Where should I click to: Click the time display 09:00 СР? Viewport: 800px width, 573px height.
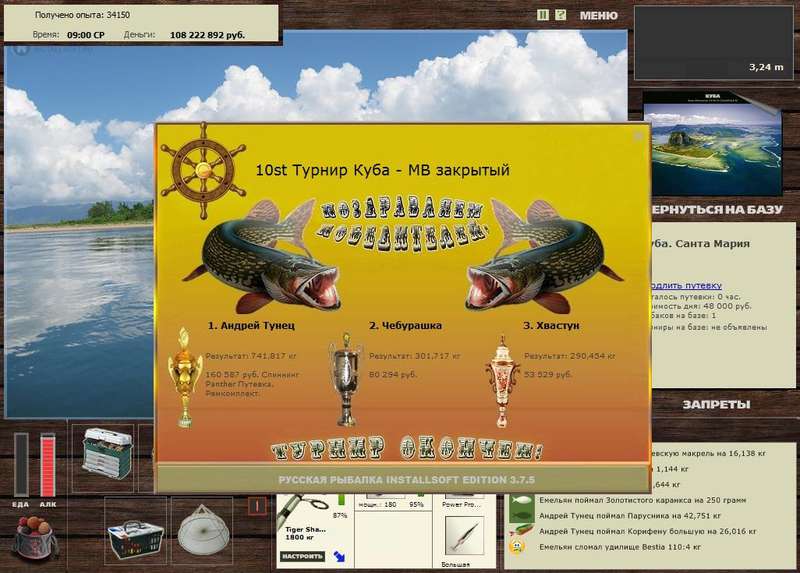(86, 35)
